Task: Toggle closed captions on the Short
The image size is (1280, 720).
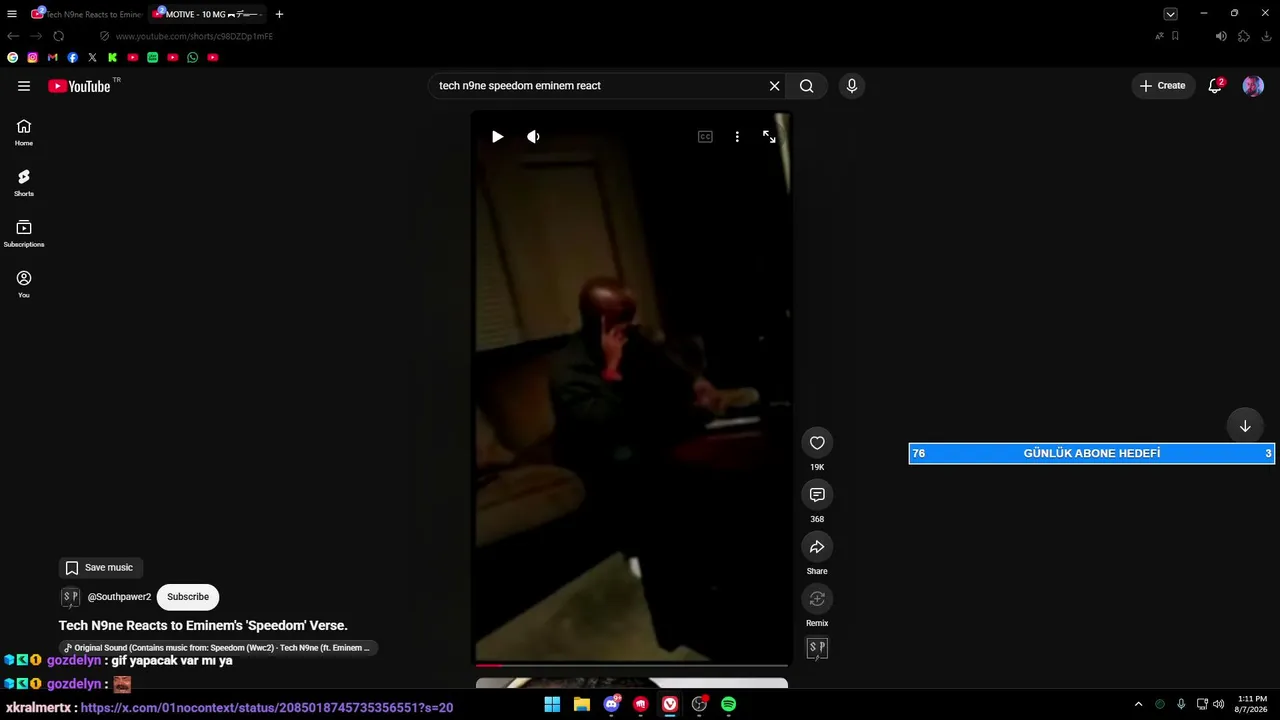Action: coord(705,137)
